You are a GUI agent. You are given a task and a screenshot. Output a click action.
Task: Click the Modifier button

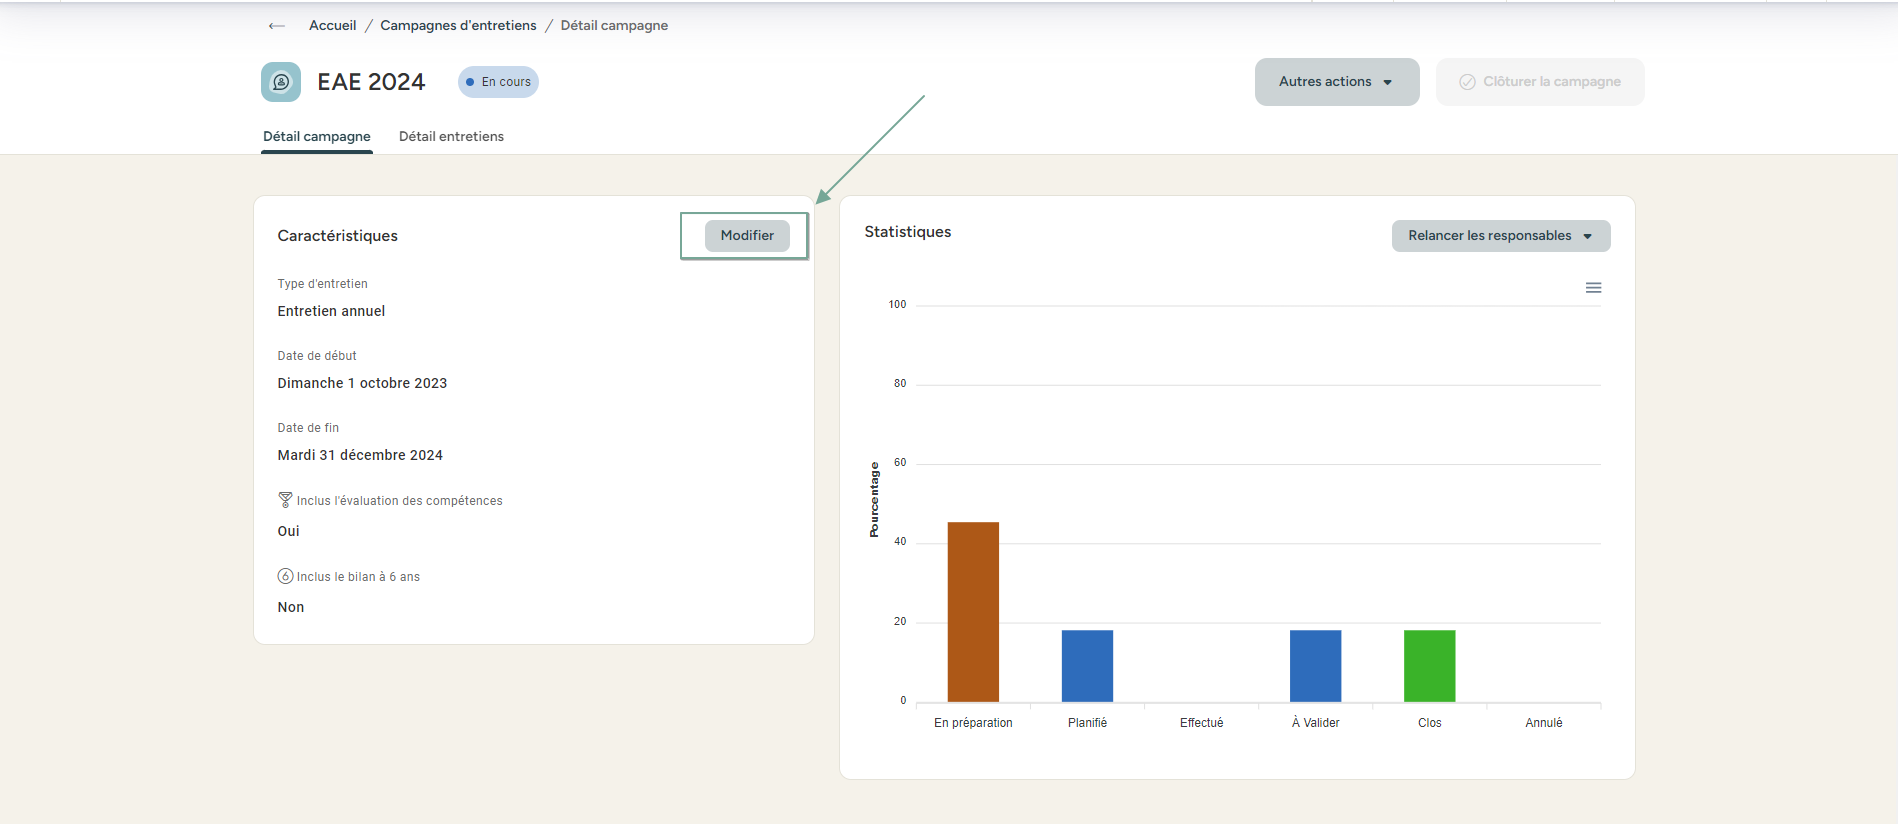click(x=747, y=236)
